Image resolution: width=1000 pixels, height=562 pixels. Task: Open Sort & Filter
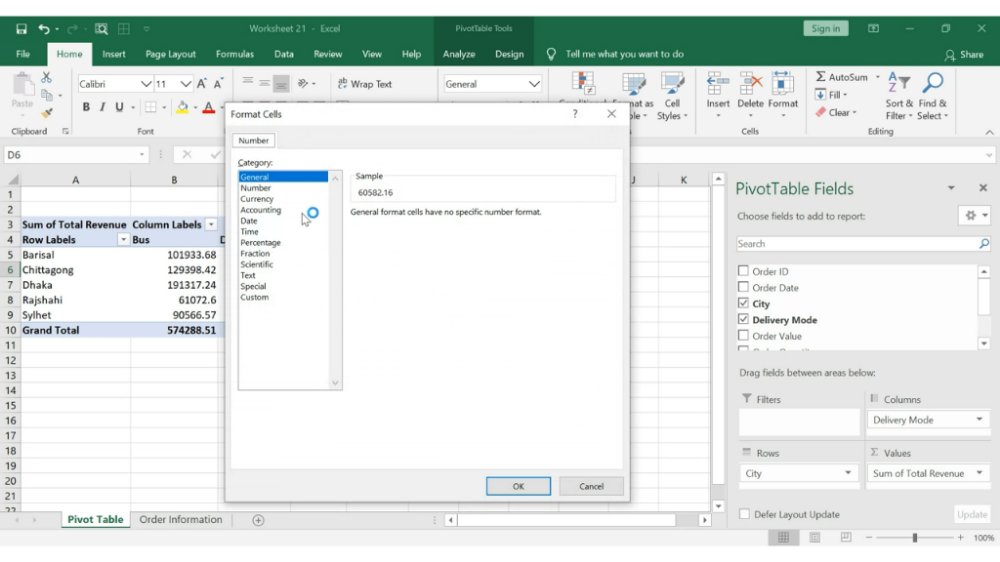tap(899, 96)
